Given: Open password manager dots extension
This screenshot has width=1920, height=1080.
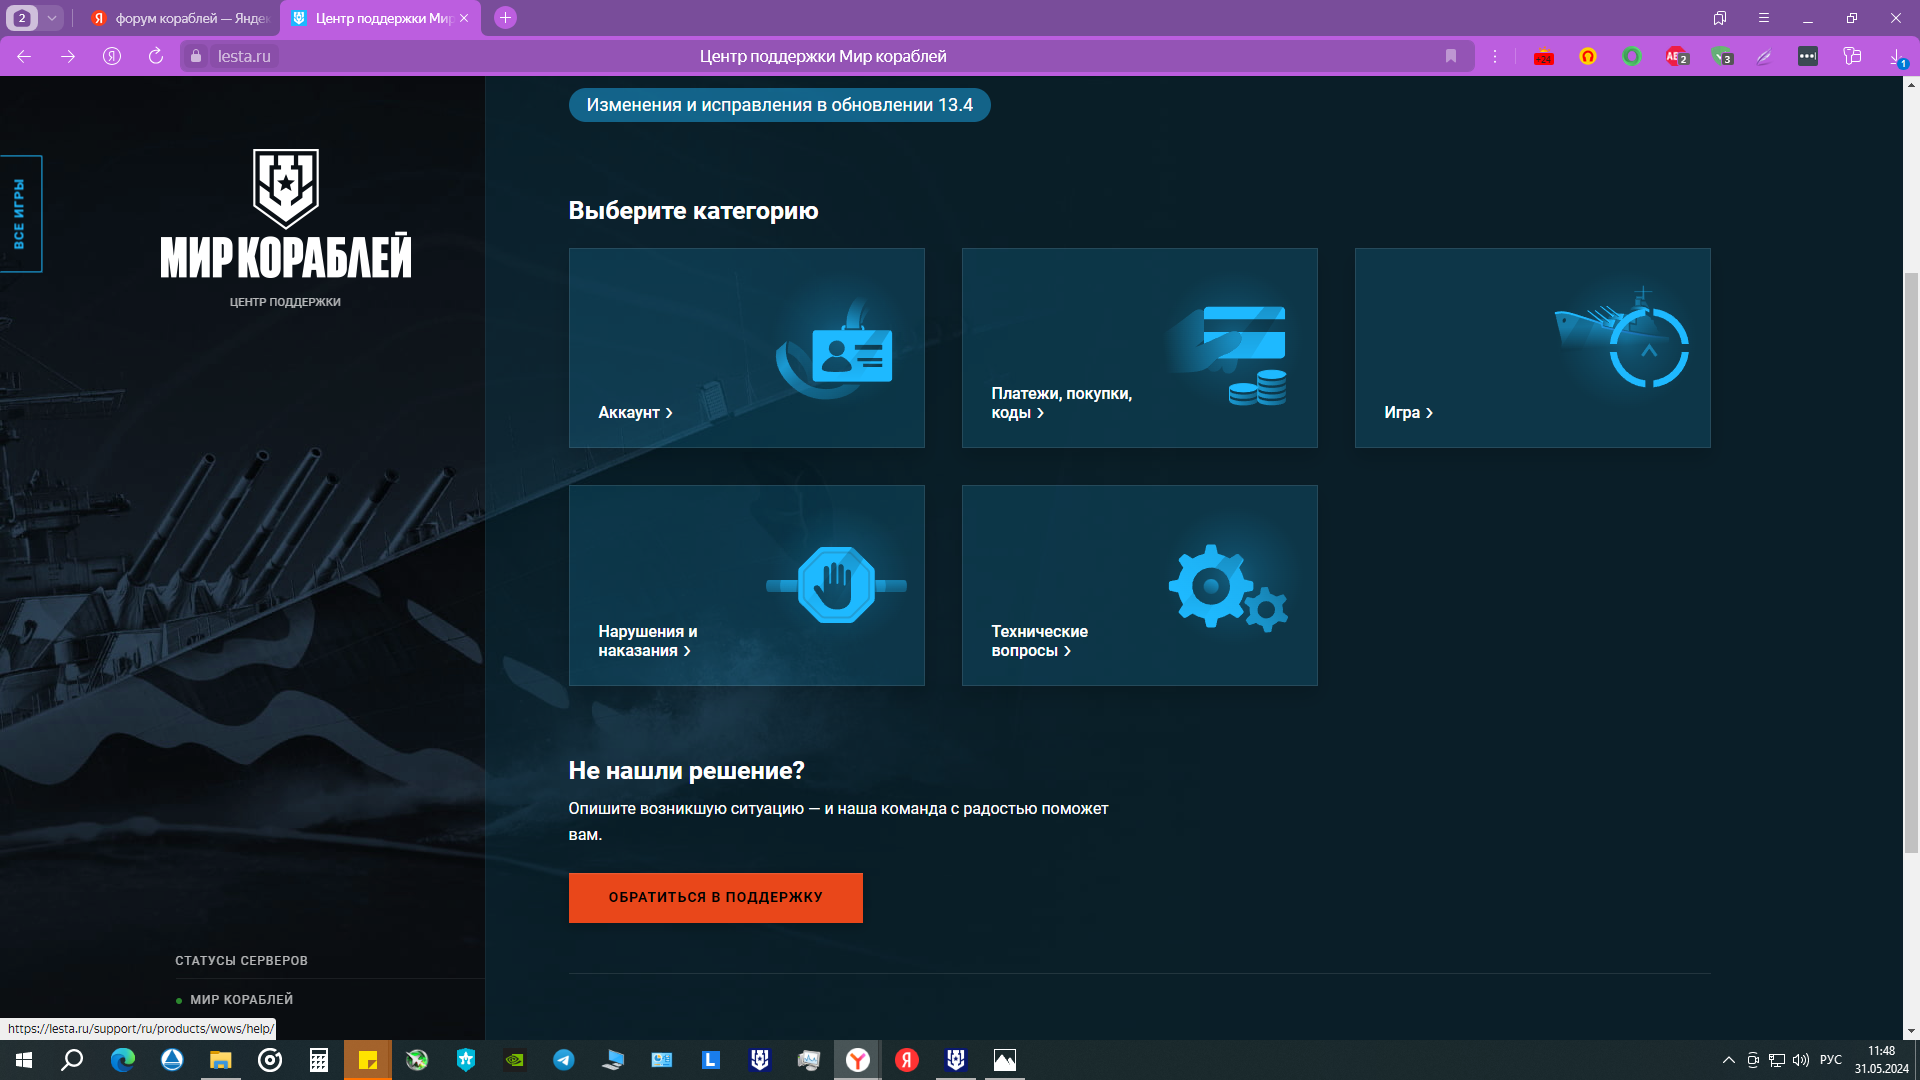Looking at the screenshot, I should [1808, 56].
